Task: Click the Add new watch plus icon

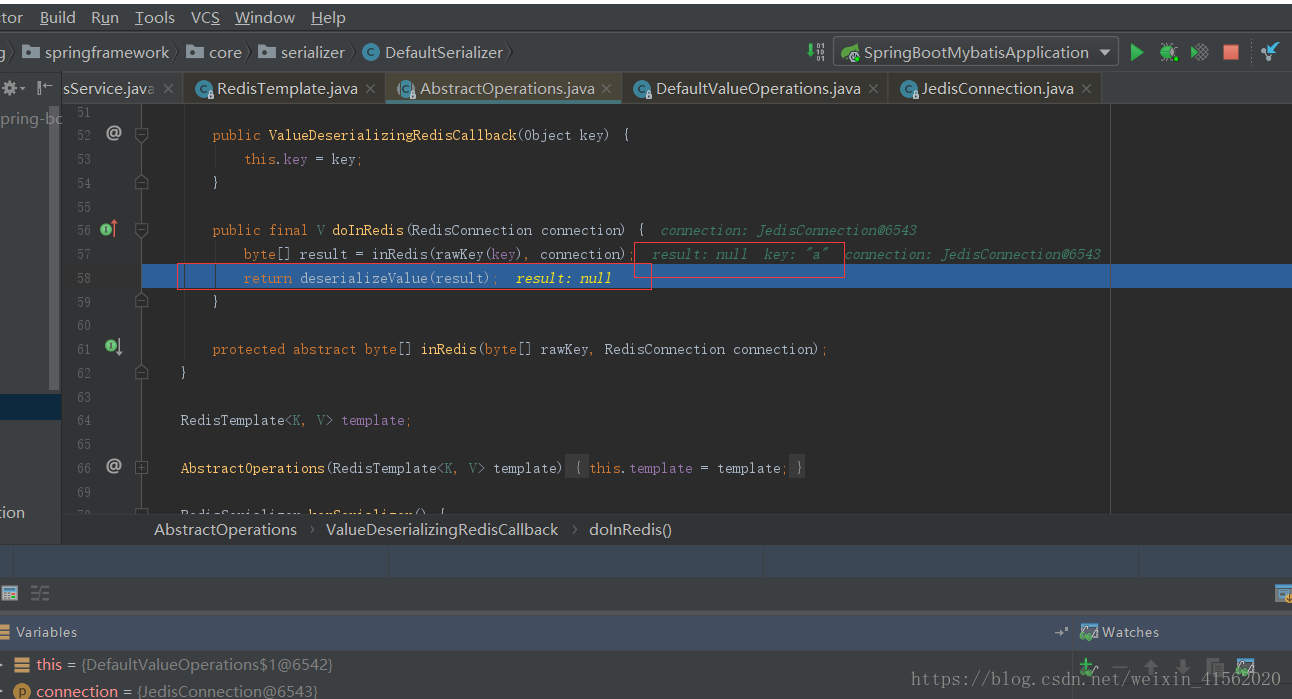Action: click(1089, 667)
